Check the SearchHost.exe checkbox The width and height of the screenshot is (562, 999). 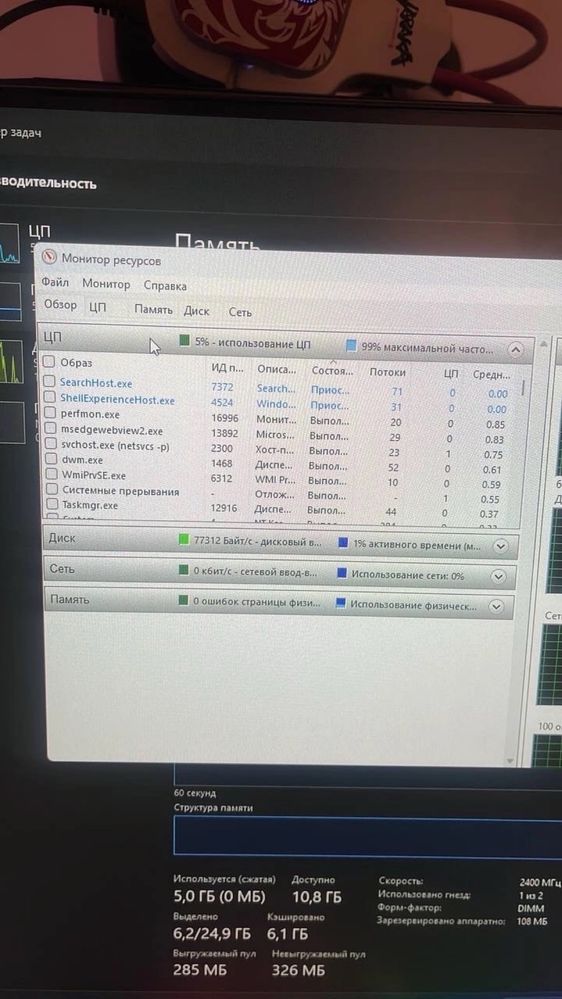pos(49,382)
